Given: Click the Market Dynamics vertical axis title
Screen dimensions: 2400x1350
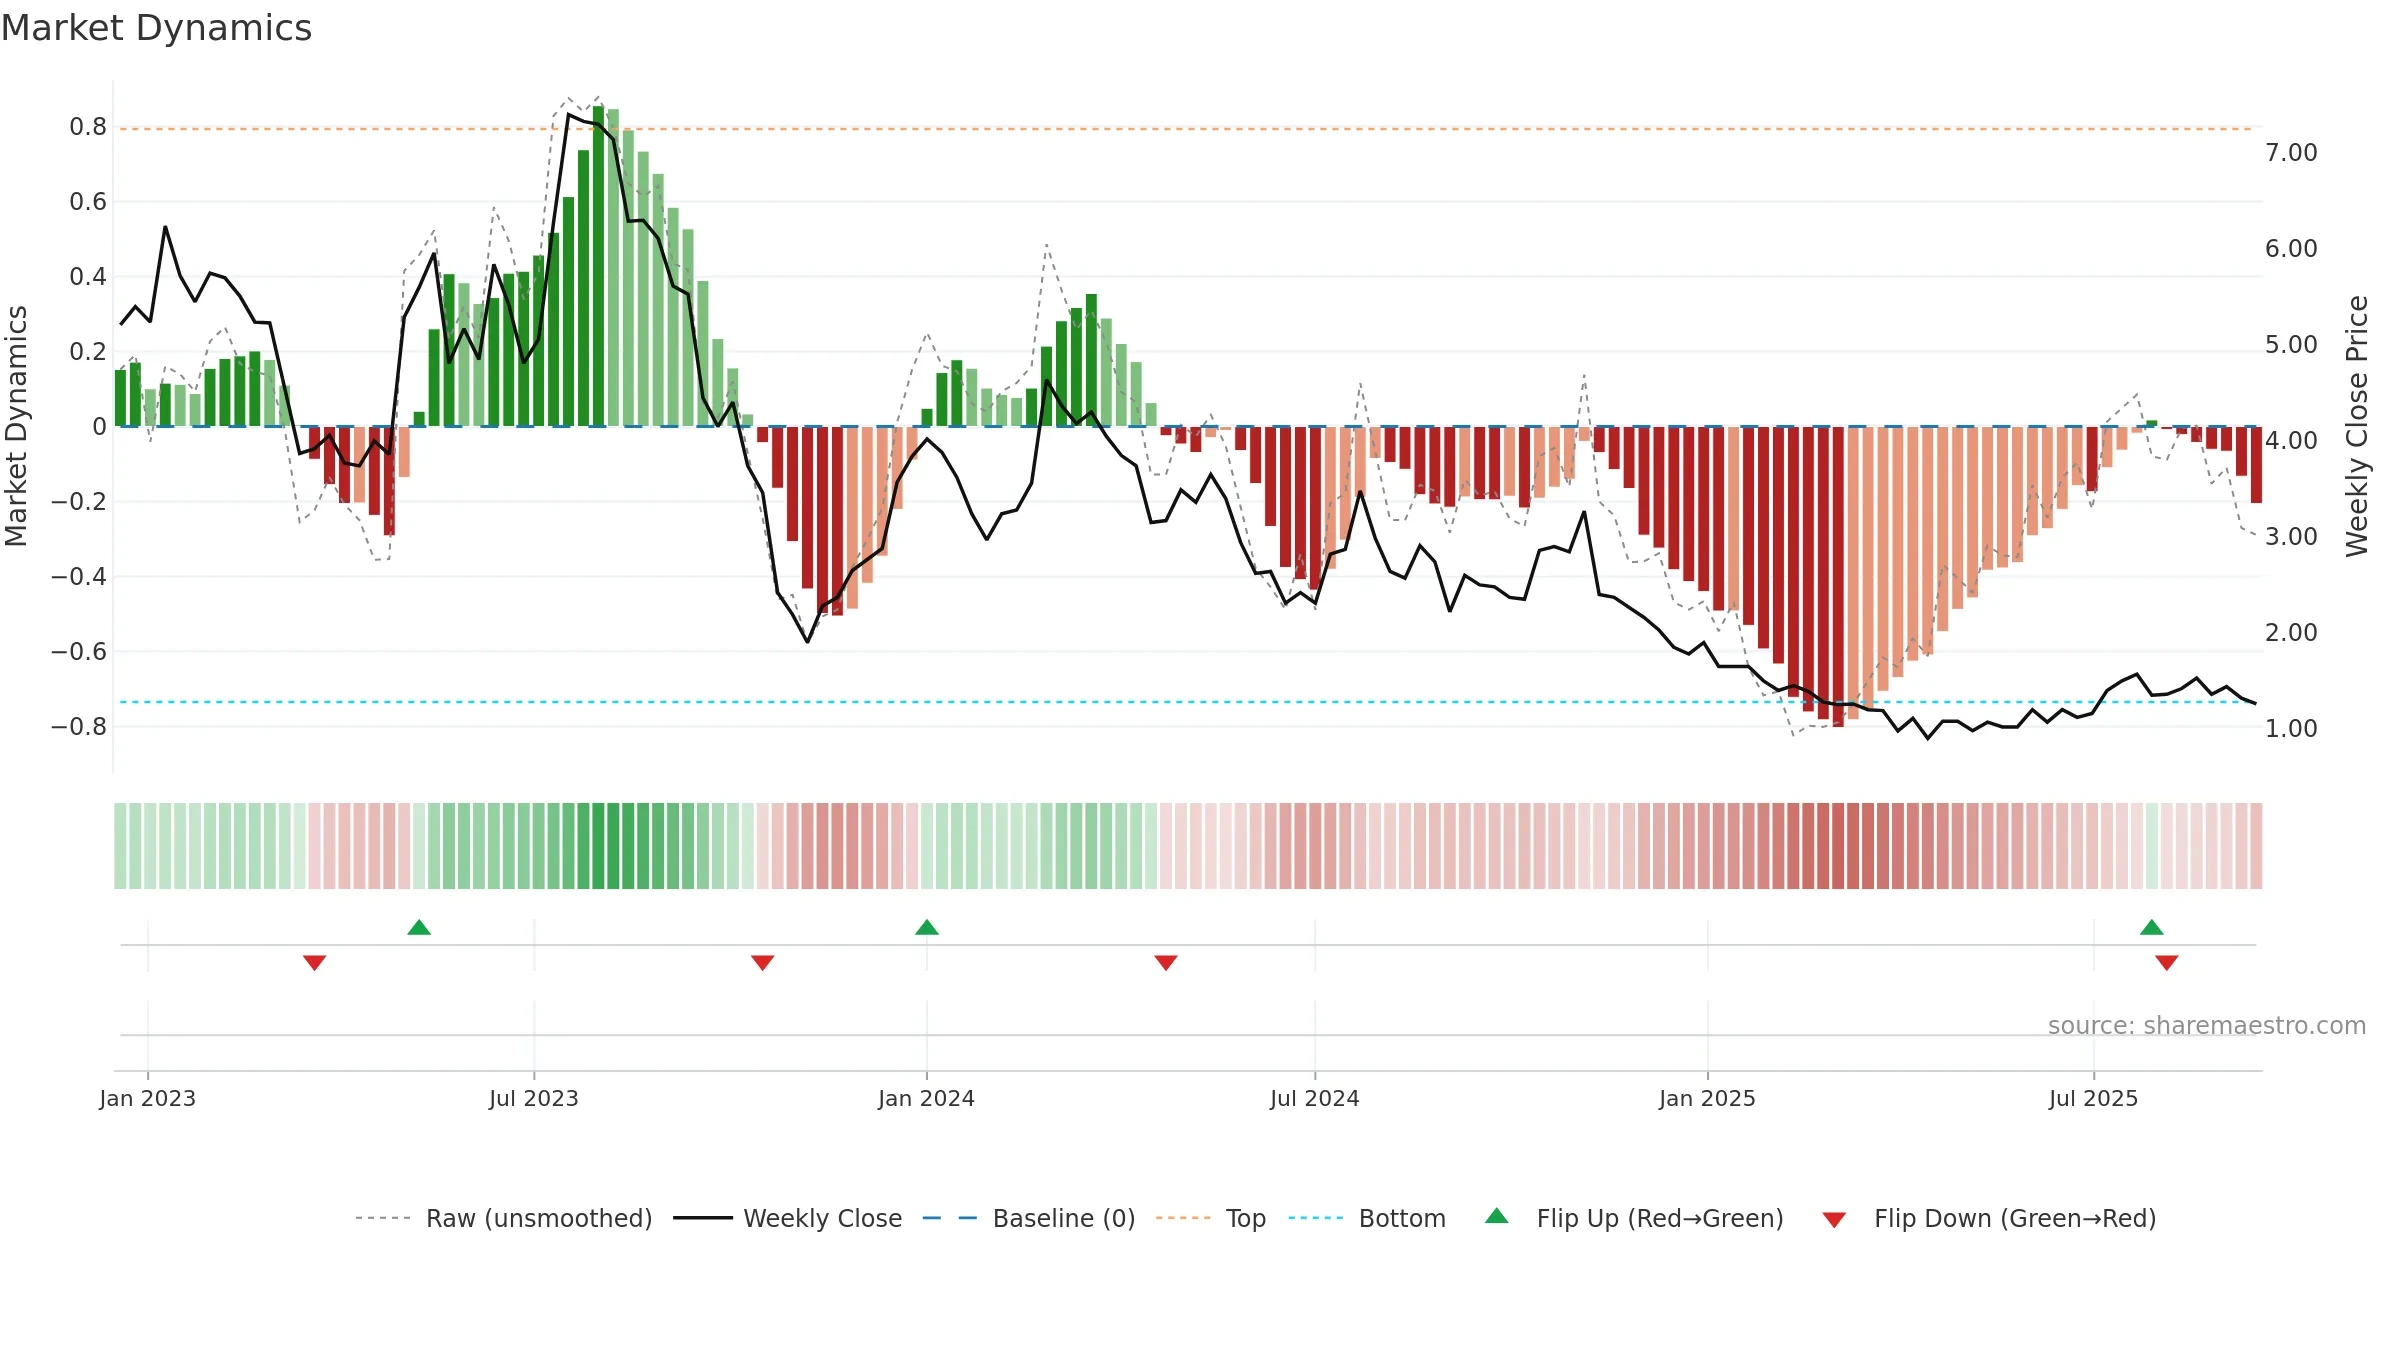Looking at the screenshot, I should point(16,426).
